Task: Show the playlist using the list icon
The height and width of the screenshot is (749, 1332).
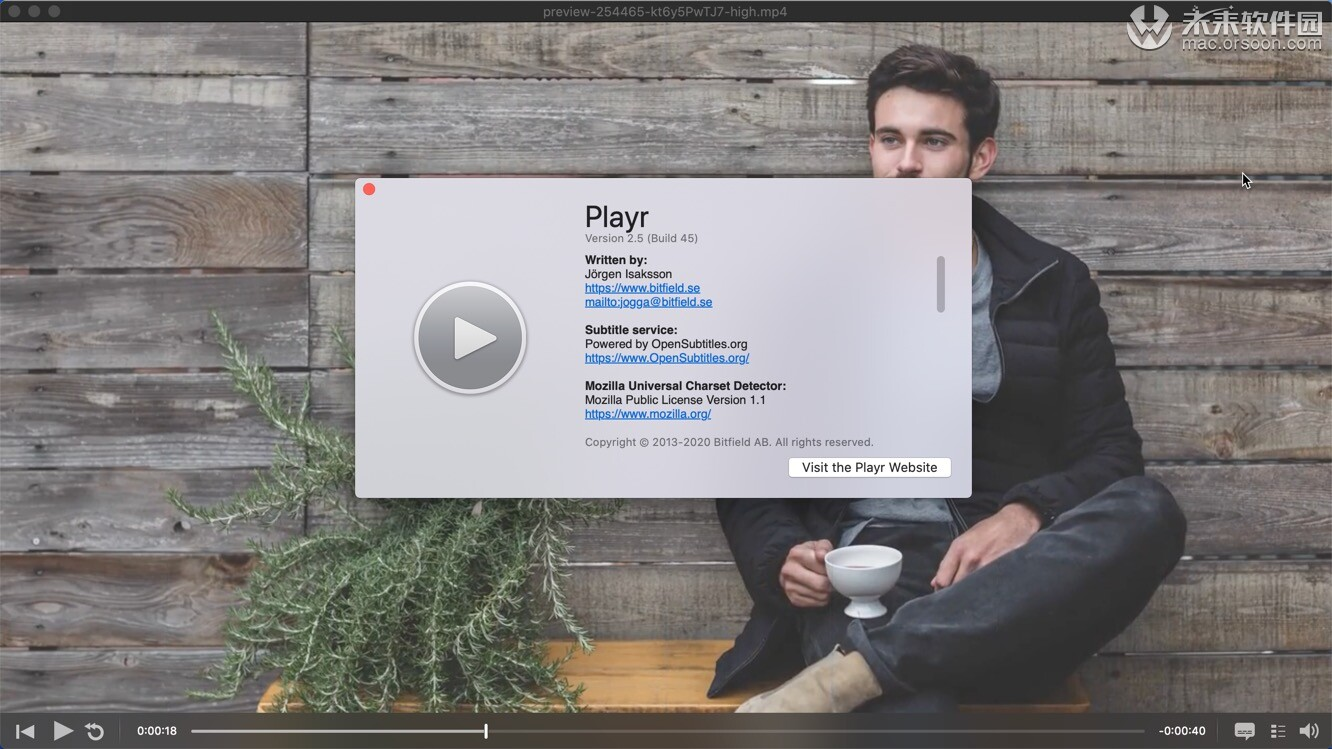Action: pos(1278,731)
